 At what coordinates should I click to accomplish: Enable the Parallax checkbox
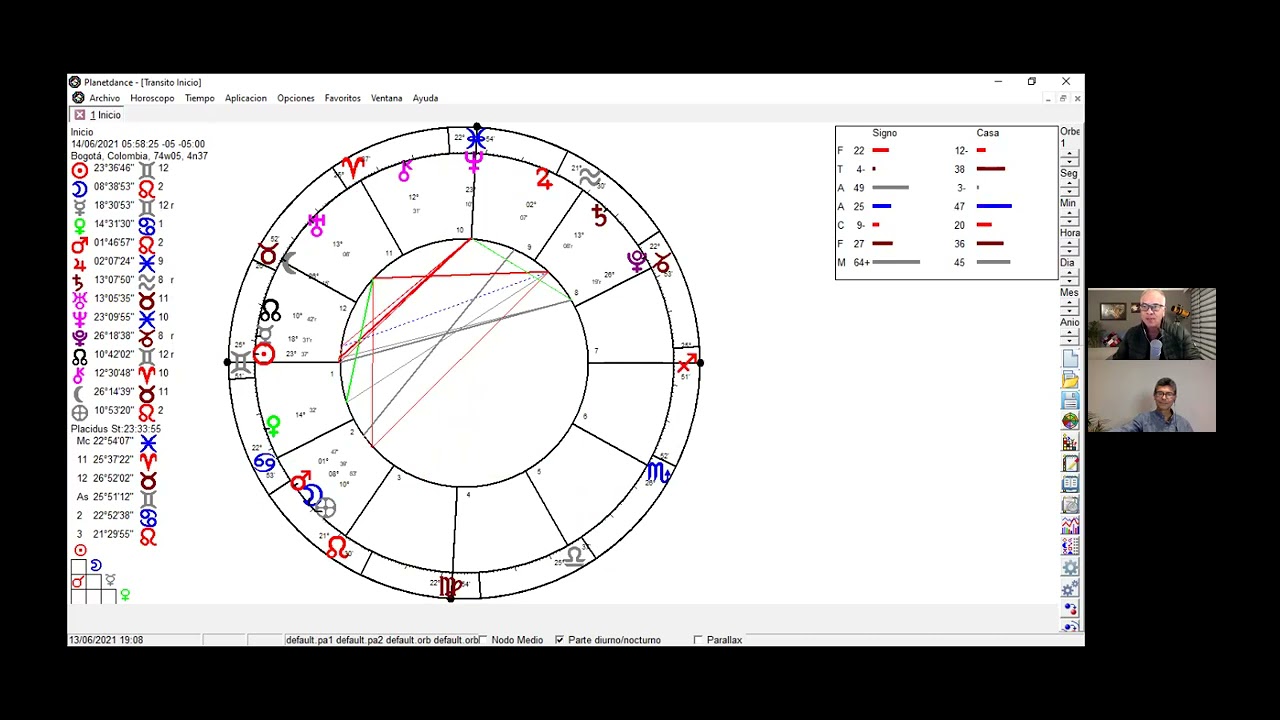[698, 640]
